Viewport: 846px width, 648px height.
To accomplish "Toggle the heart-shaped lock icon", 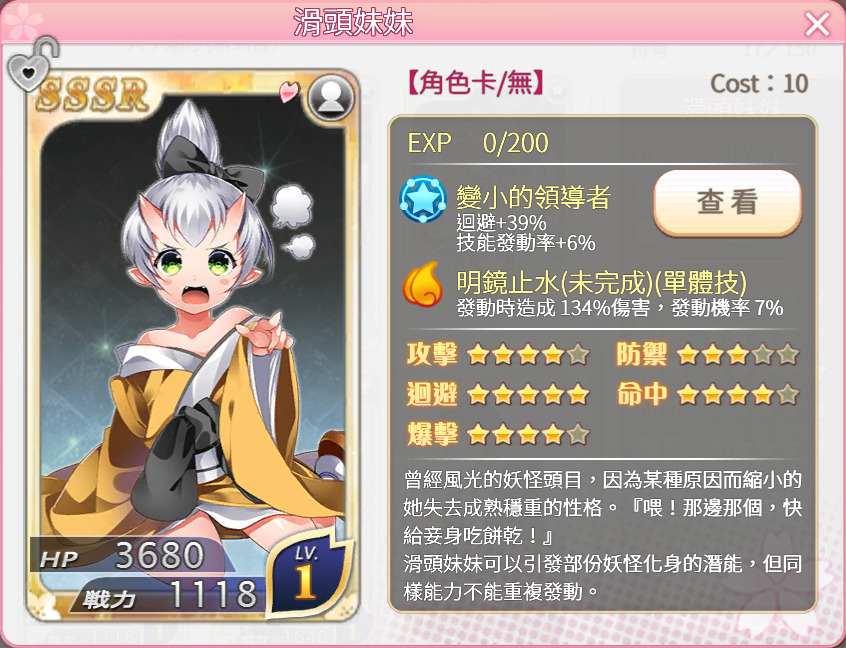I will click(31, 65).
